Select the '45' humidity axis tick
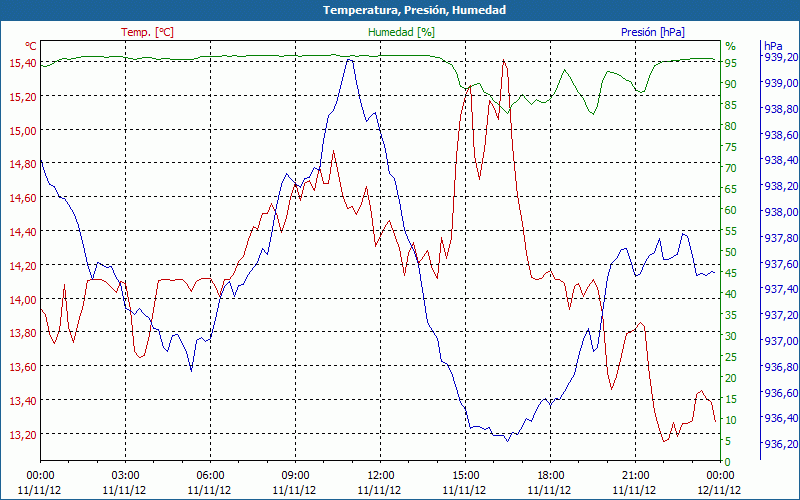 [x=731, y=273]
